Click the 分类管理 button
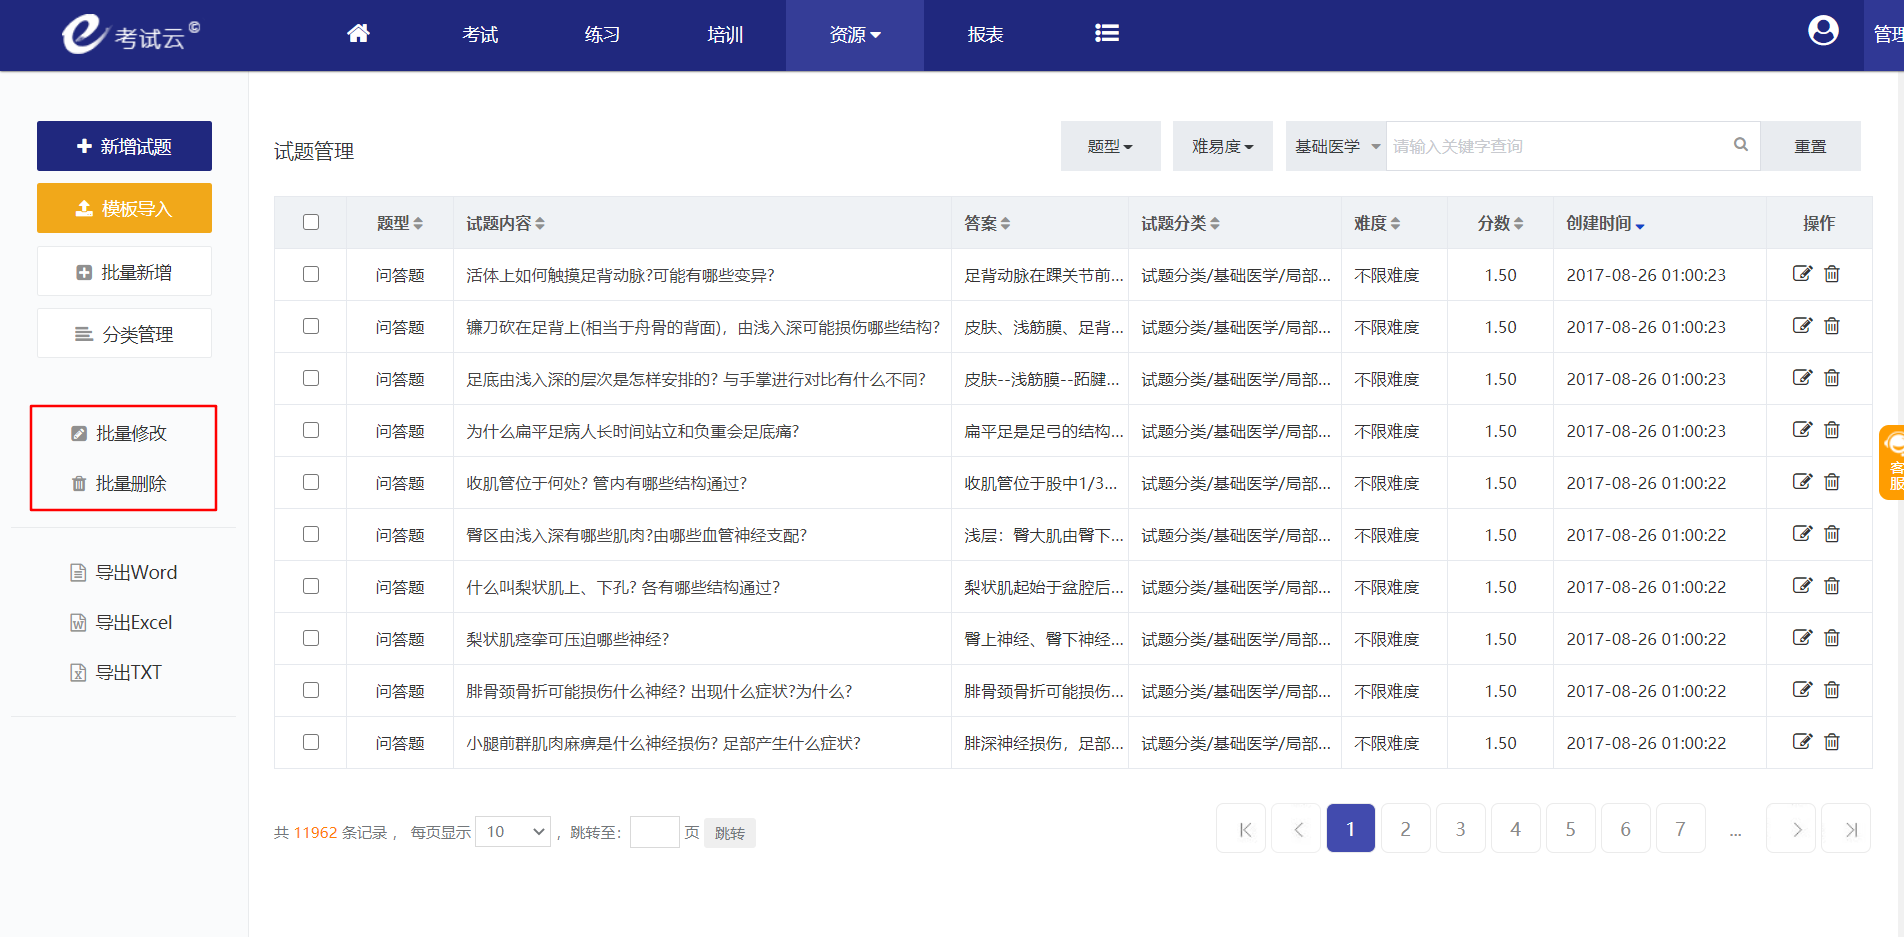The image size is (1904, 937). click(124, 334)
